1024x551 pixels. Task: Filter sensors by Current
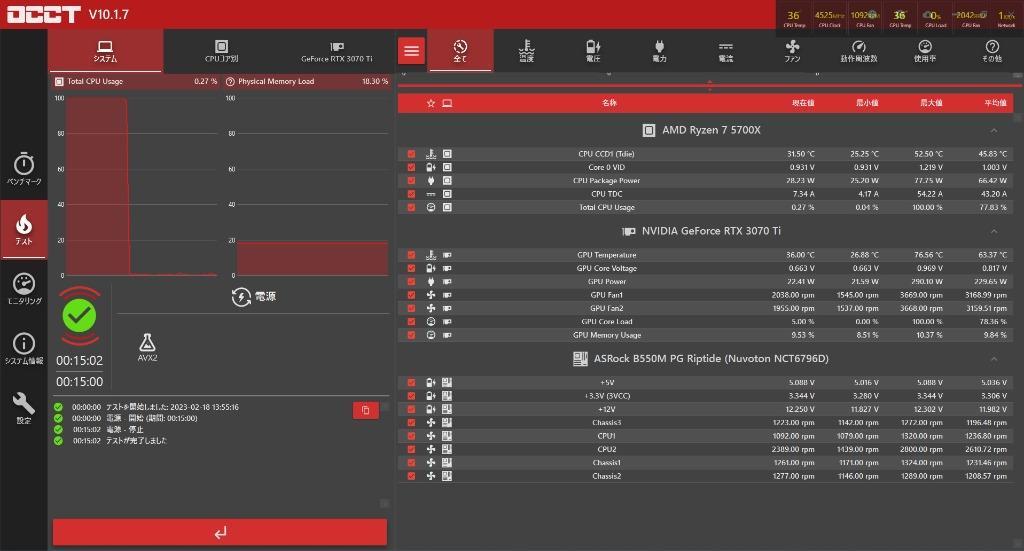click(726, 50)
